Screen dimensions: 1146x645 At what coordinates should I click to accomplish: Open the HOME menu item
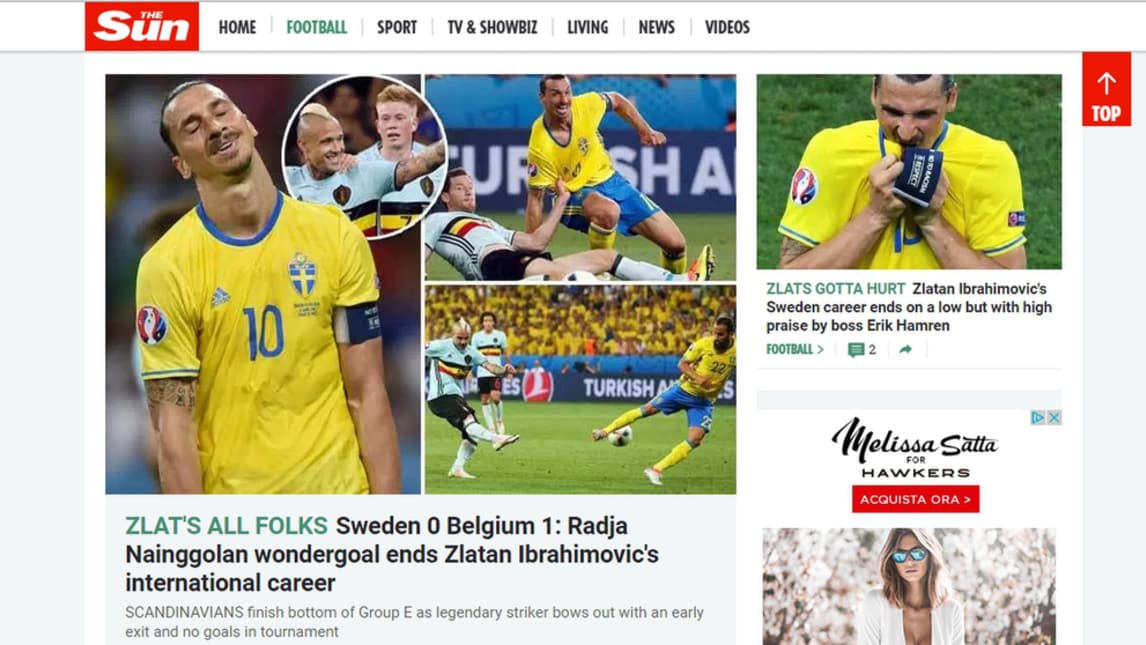[x=238, y=28]
